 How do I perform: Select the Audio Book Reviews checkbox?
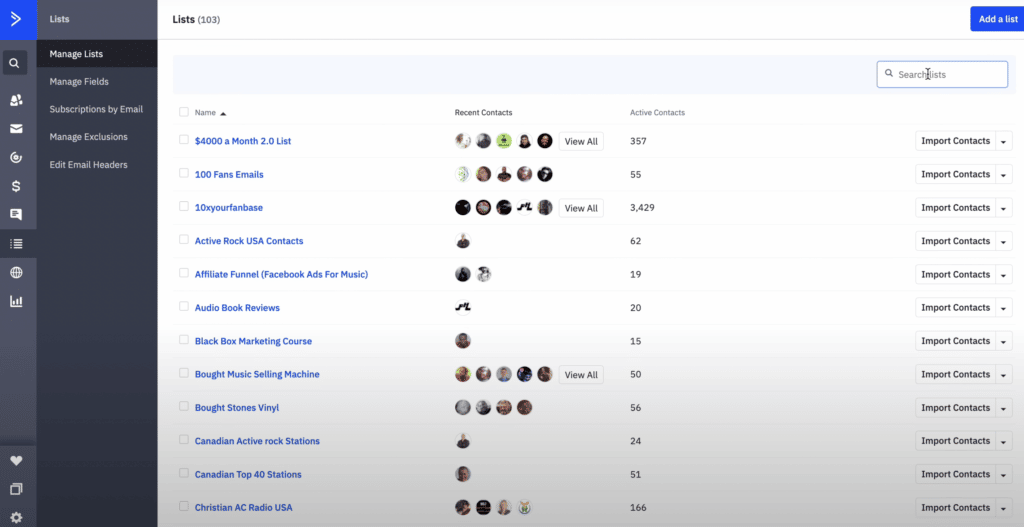click(x=184, y=306)
